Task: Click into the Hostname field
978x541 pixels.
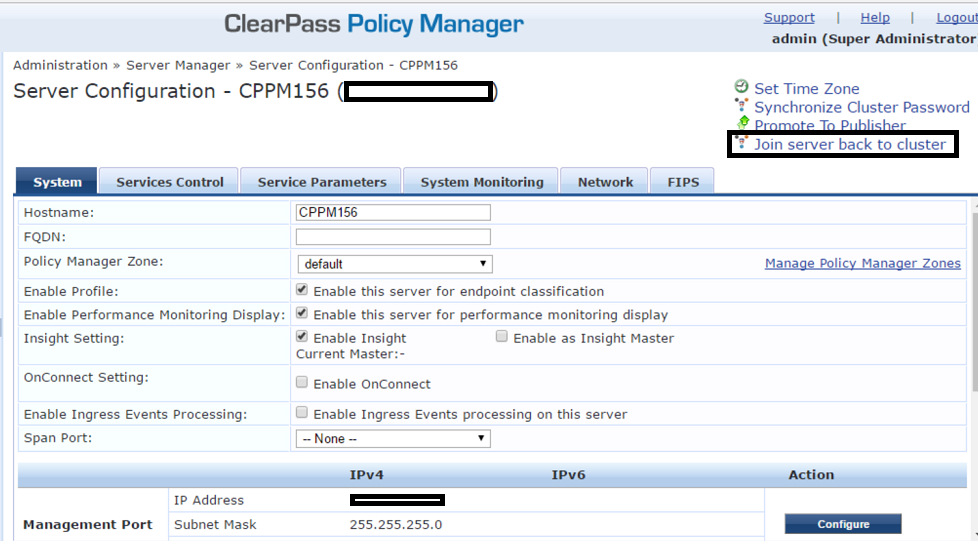Action: tap(393, 212)
